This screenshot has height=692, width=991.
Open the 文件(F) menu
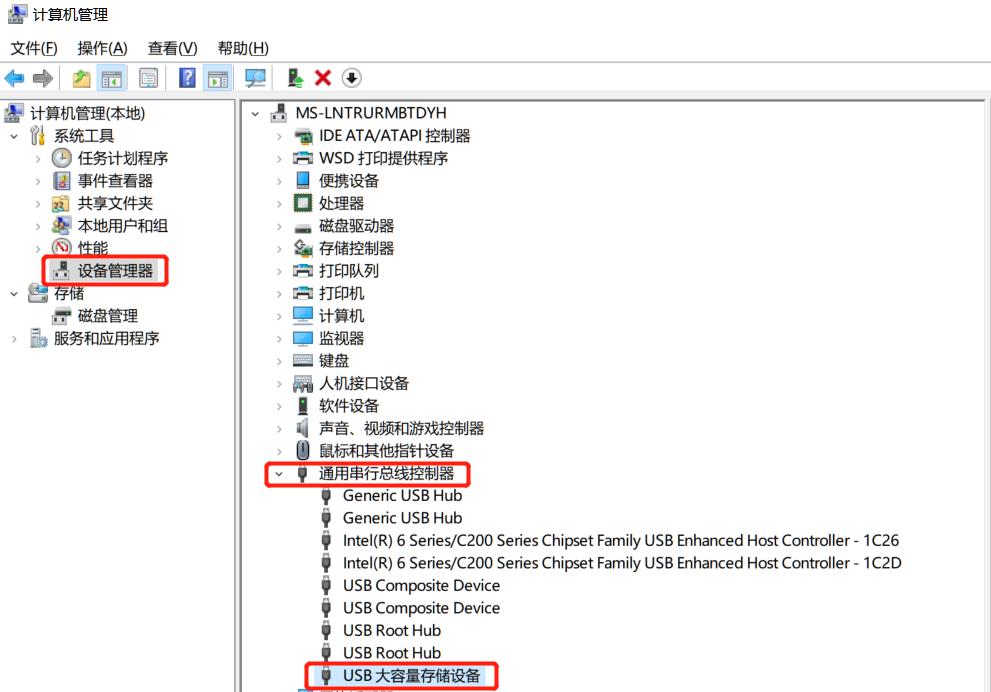(34, 48)
